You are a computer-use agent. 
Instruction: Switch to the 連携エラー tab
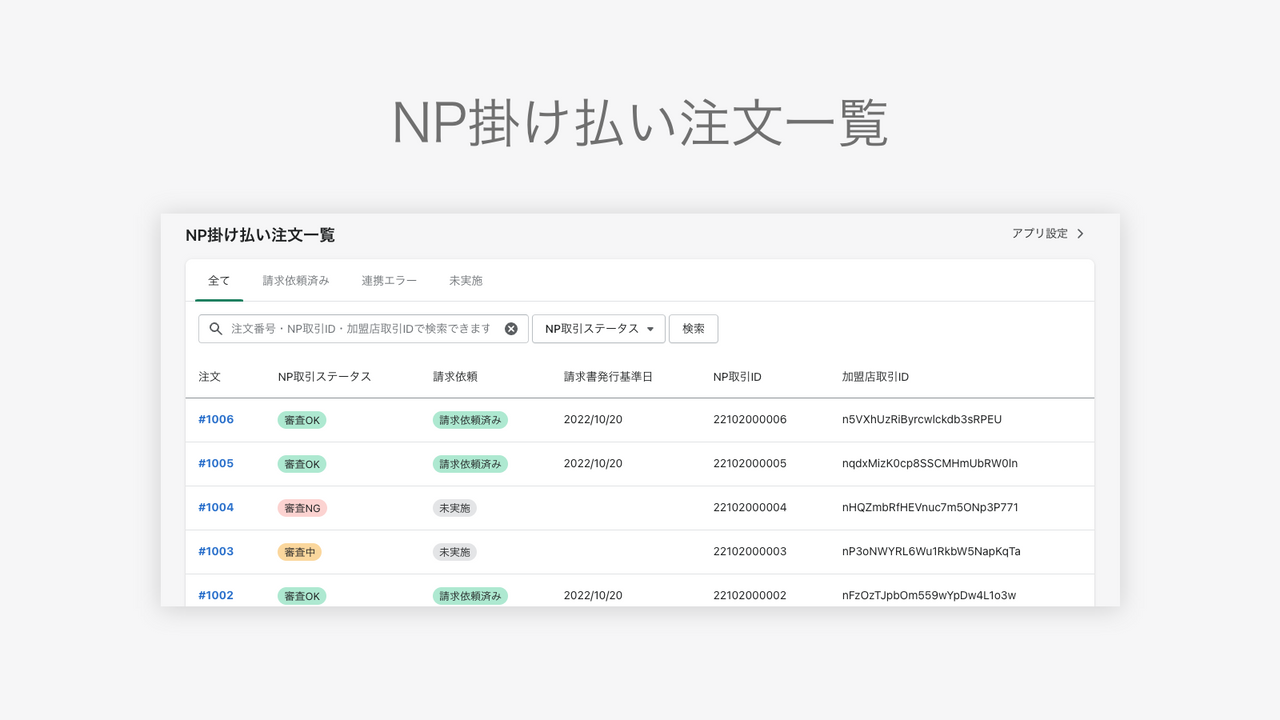point(389,281)
